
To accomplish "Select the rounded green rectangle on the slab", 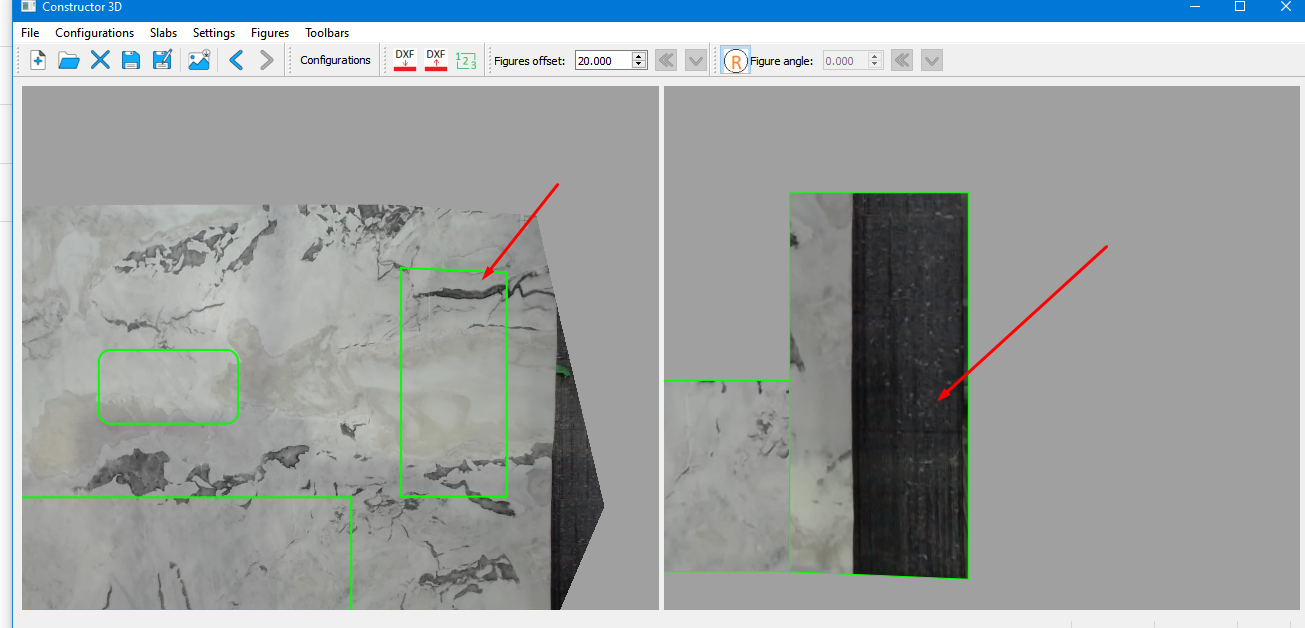I will point(168,387).
